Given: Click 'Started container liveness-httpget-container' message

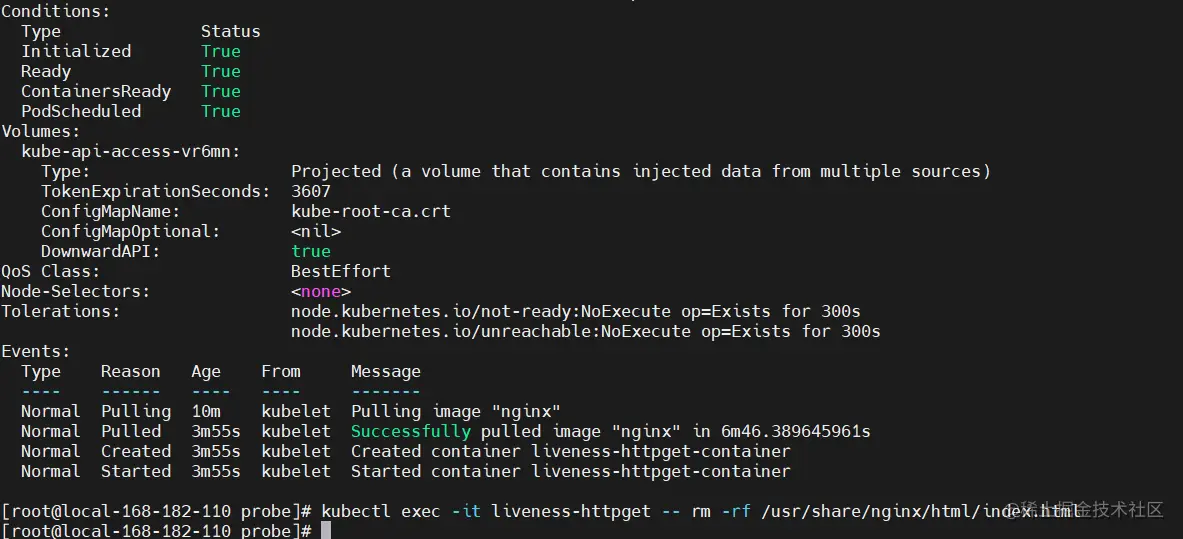Looking at the screenshot, I should (x=570, y=471).
